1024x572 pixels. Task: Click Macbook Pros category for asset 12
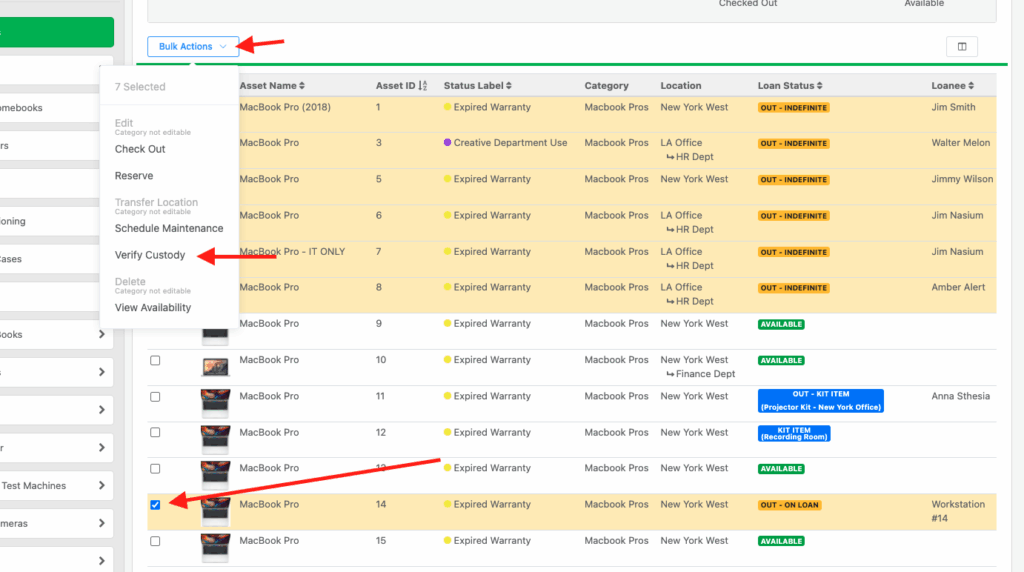616,432
